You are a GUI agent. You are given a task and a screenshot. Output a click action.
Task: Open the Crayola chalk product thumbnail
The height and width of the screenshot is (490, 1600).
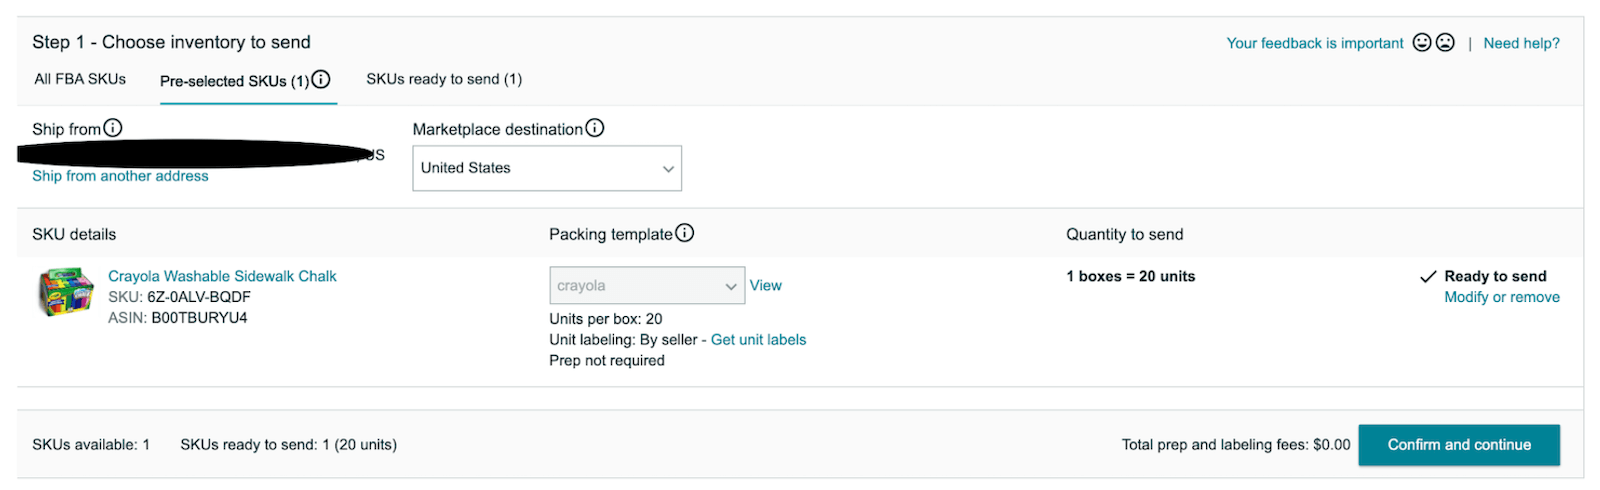pos(66,292)
